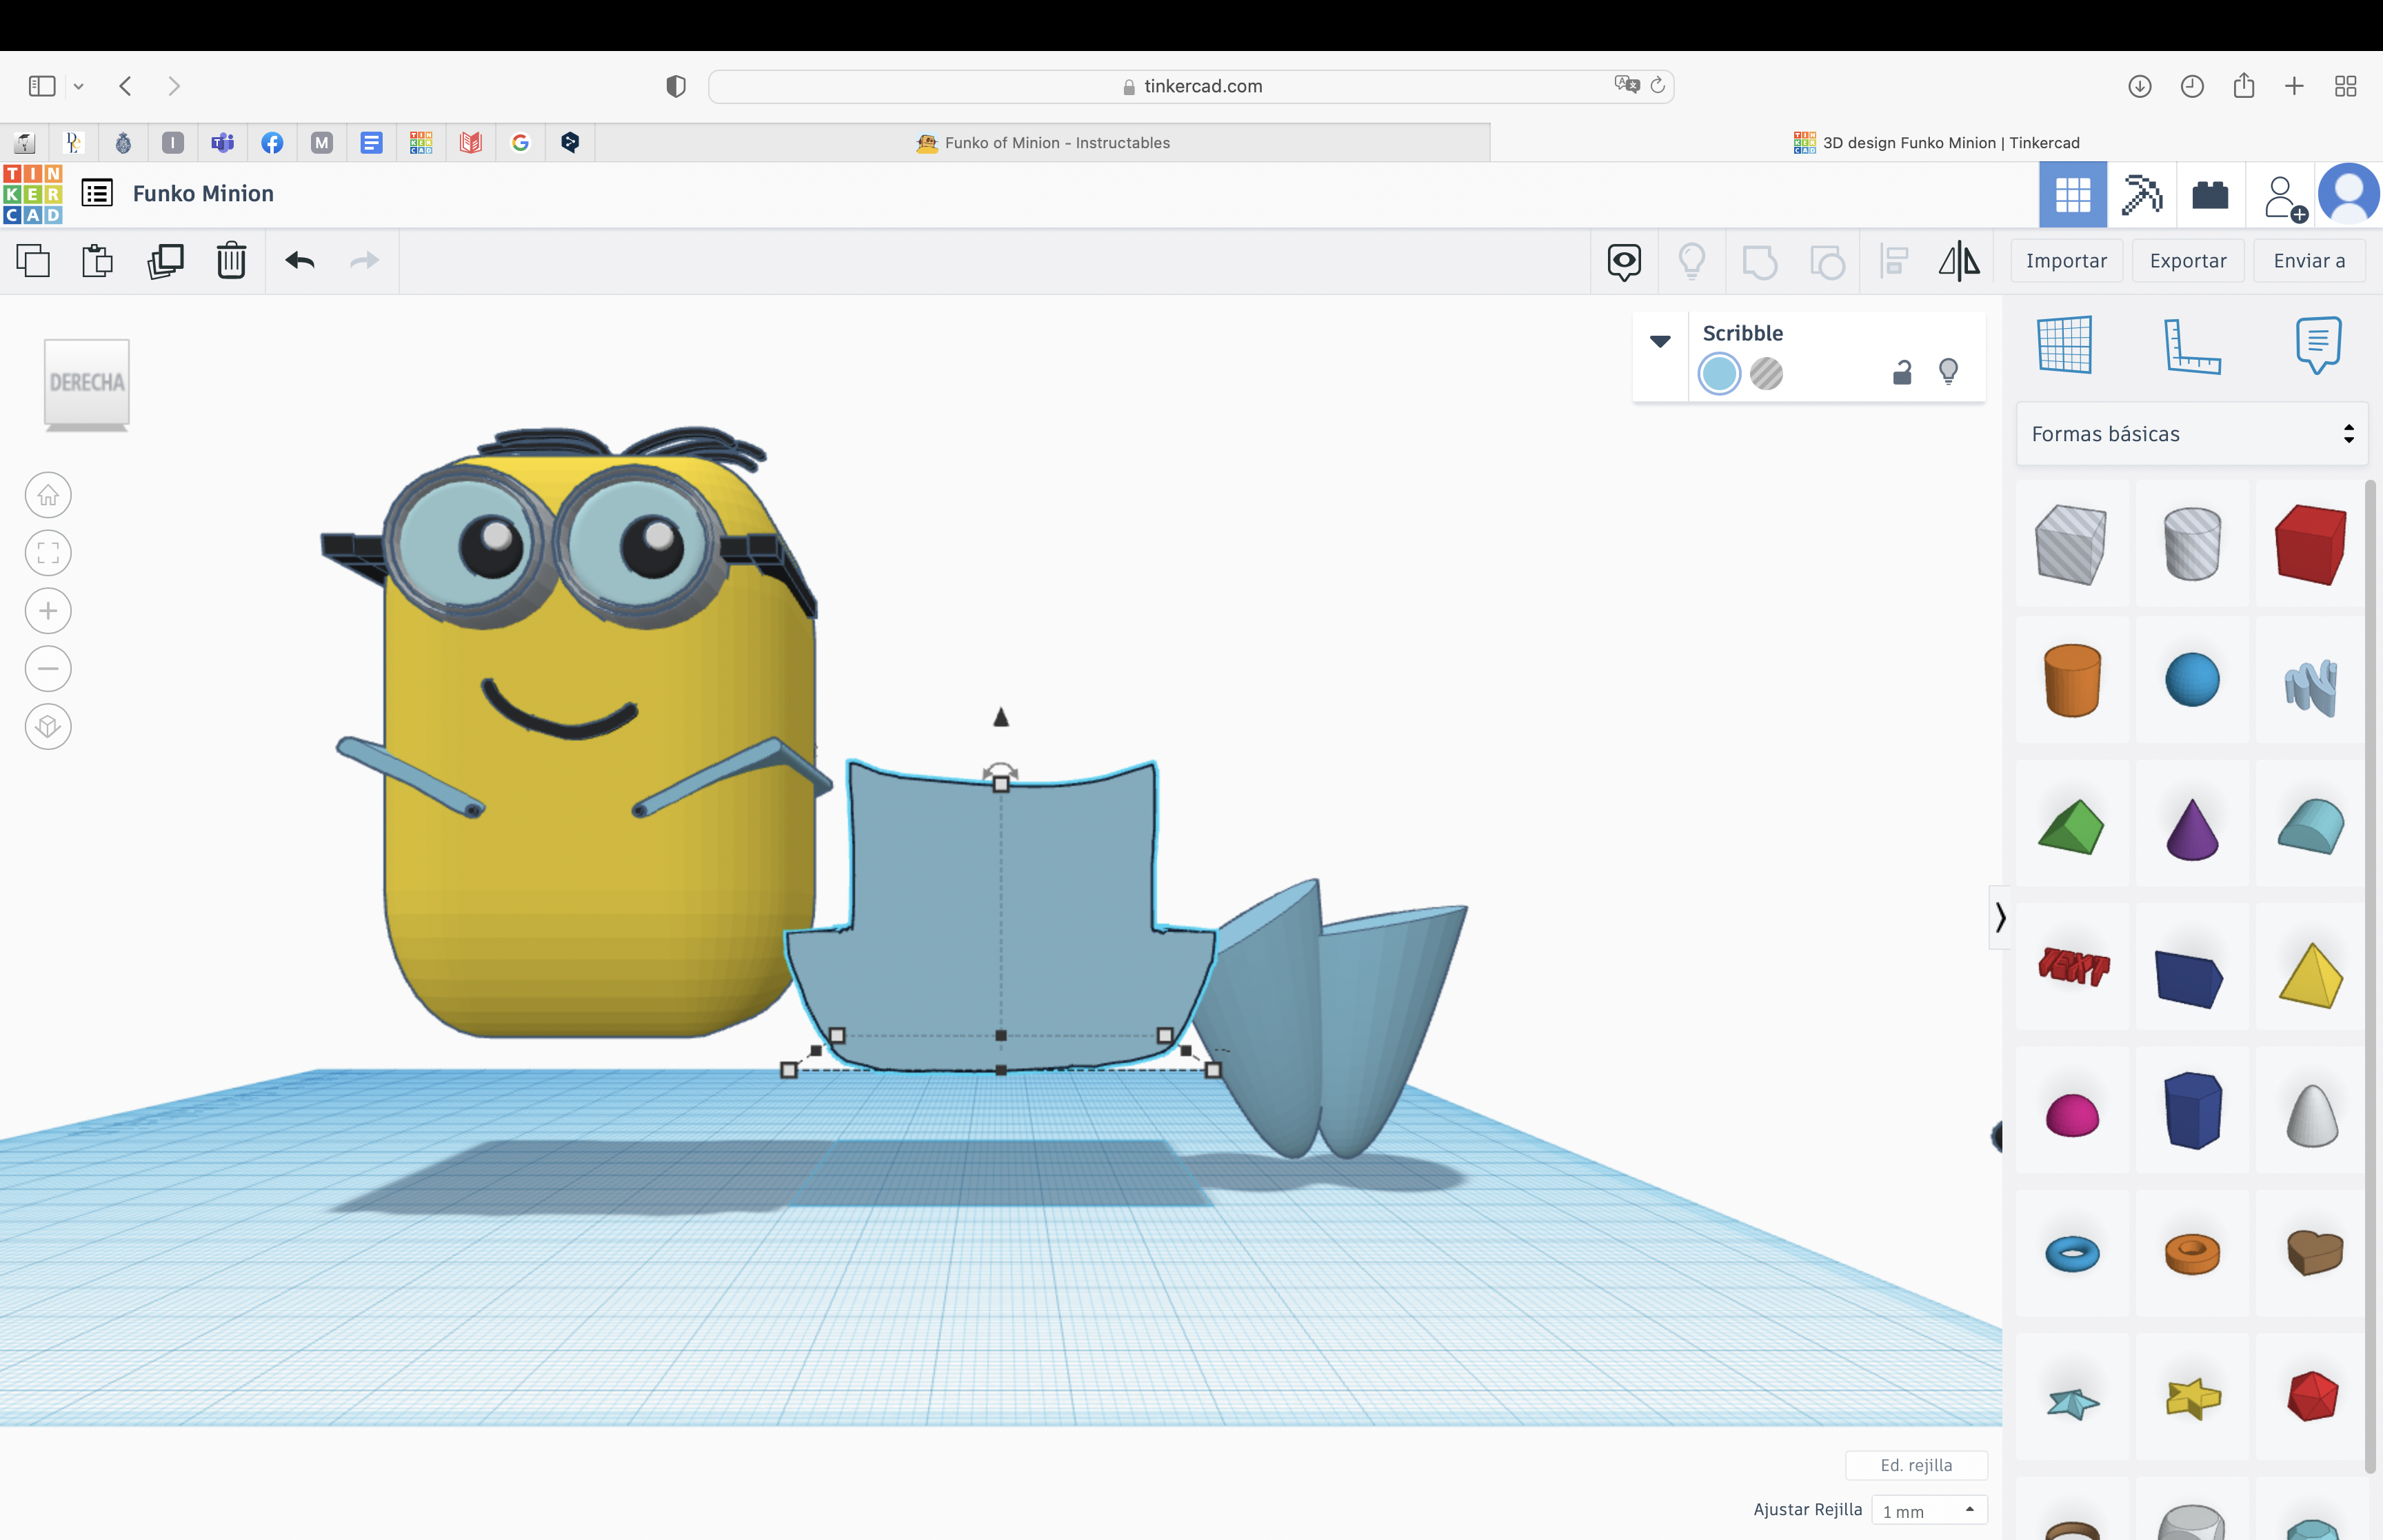Open Safari share menu
Image resolution: width=2383 pixels, height=1540 pixels.
pos(2244,86)
